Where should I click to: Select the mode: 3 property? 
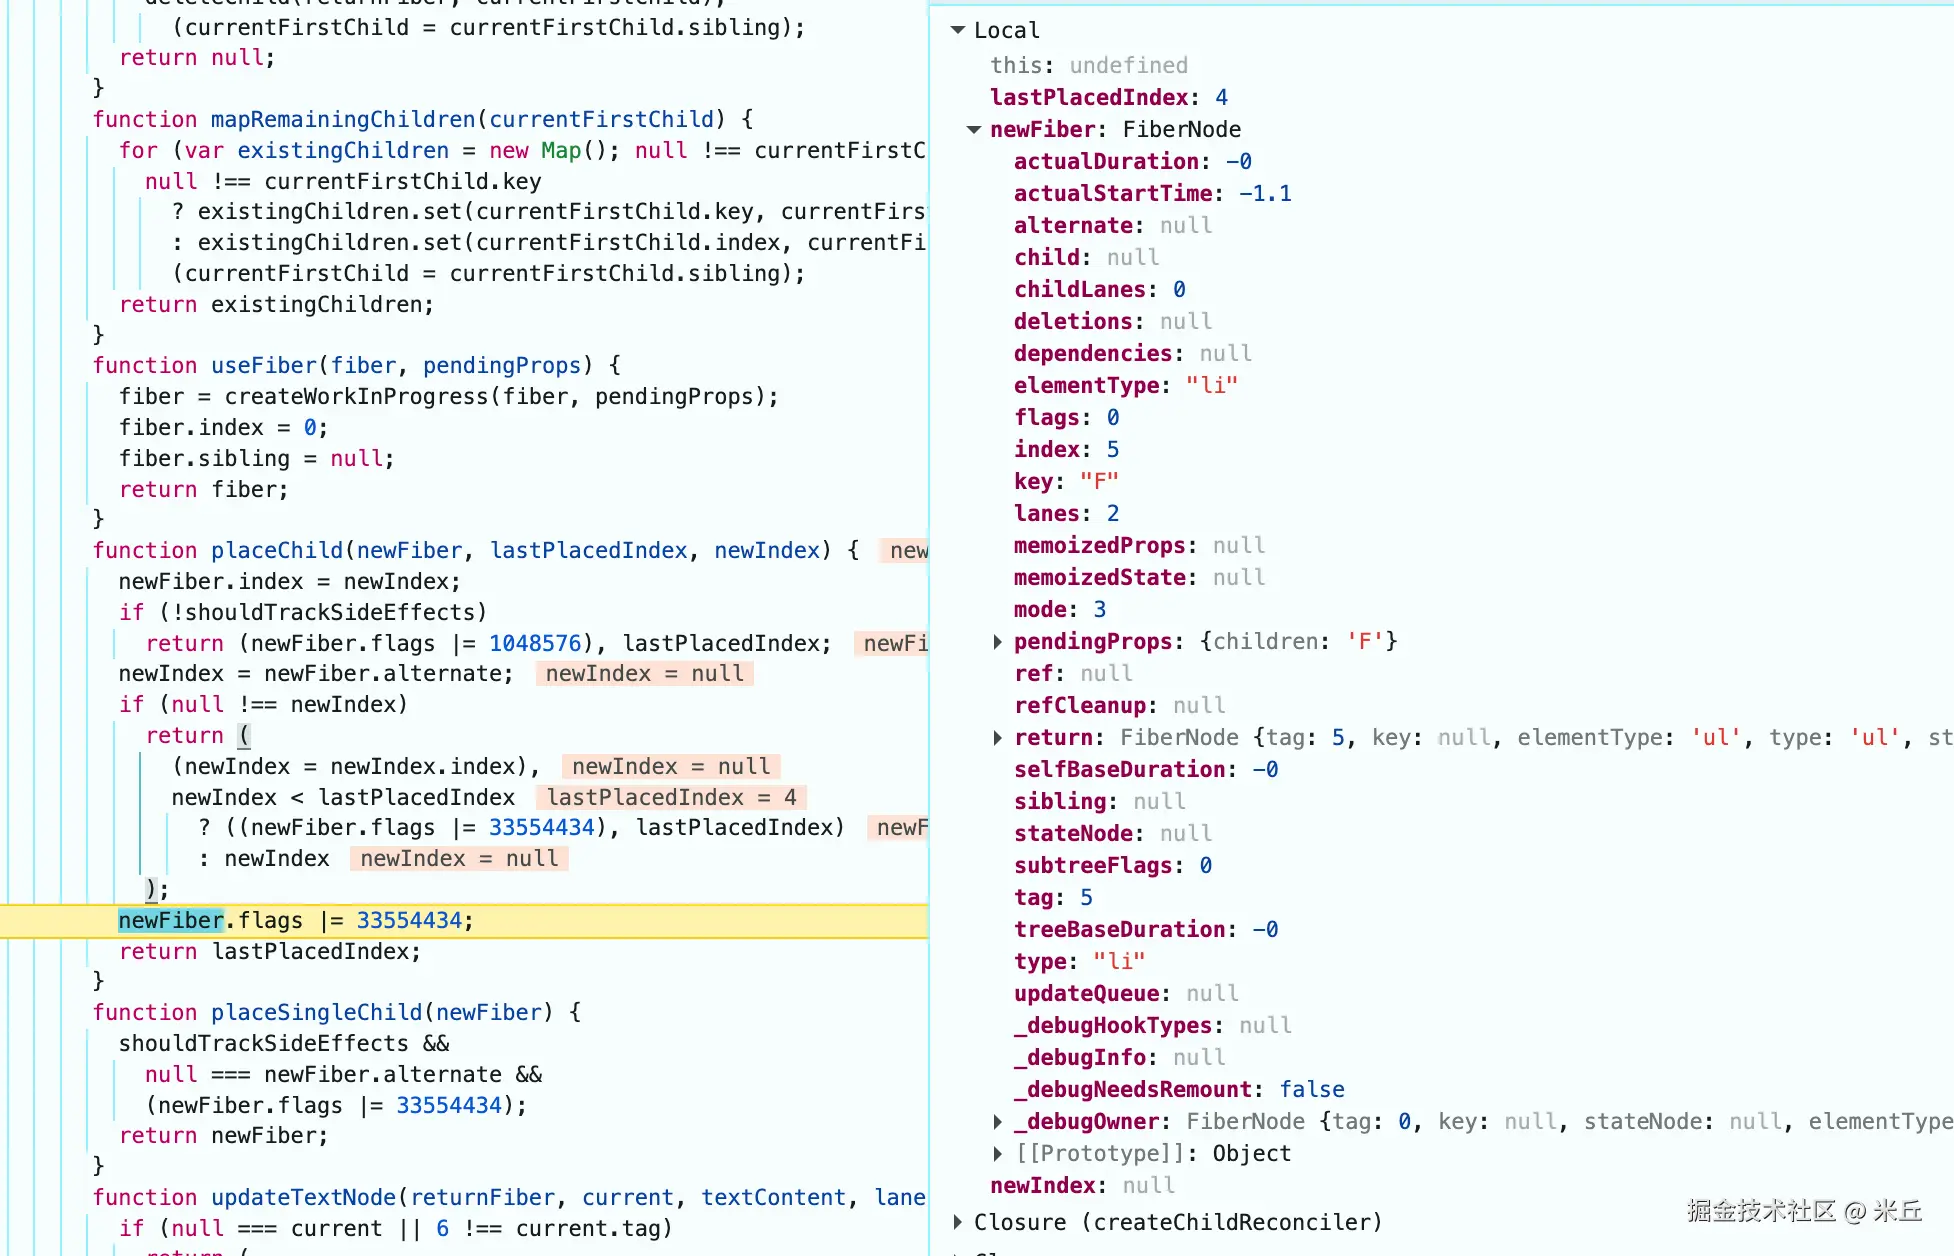coord(1060,610)
